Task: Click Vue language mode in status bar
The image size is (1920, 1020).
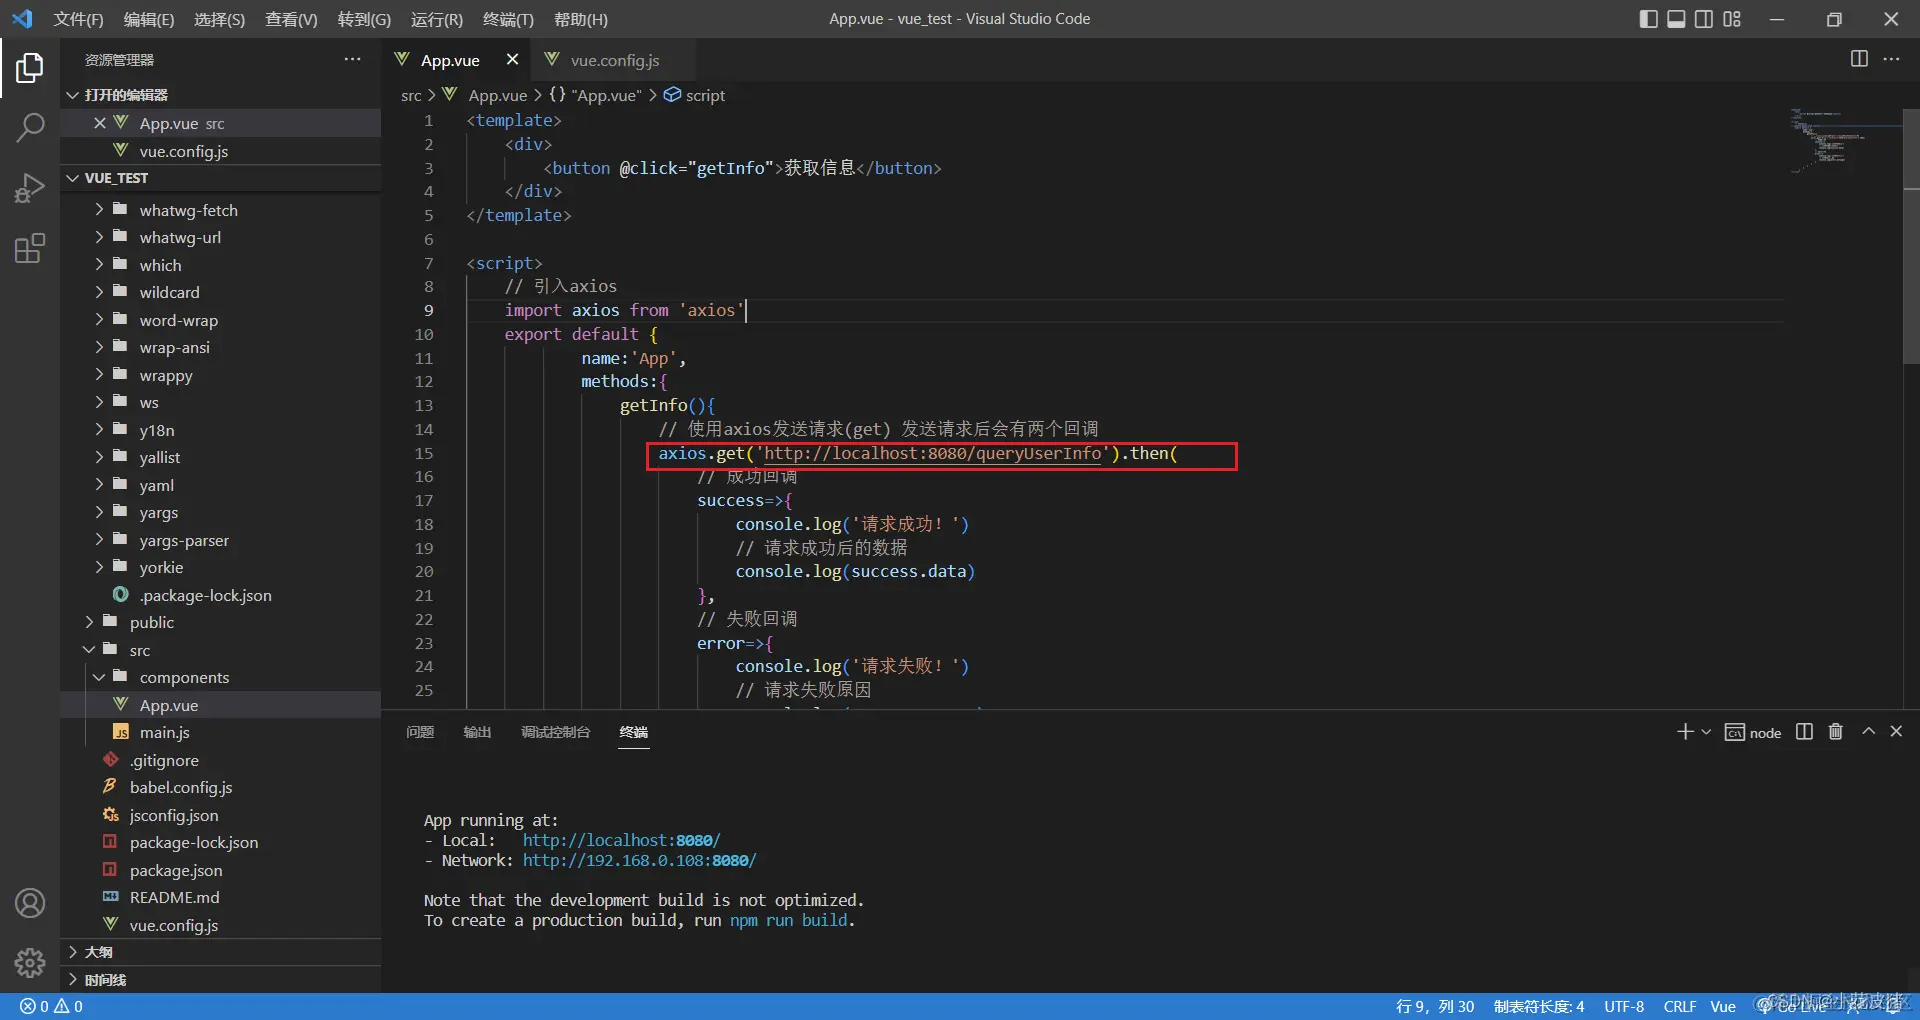Action: click(1723, 1006)
